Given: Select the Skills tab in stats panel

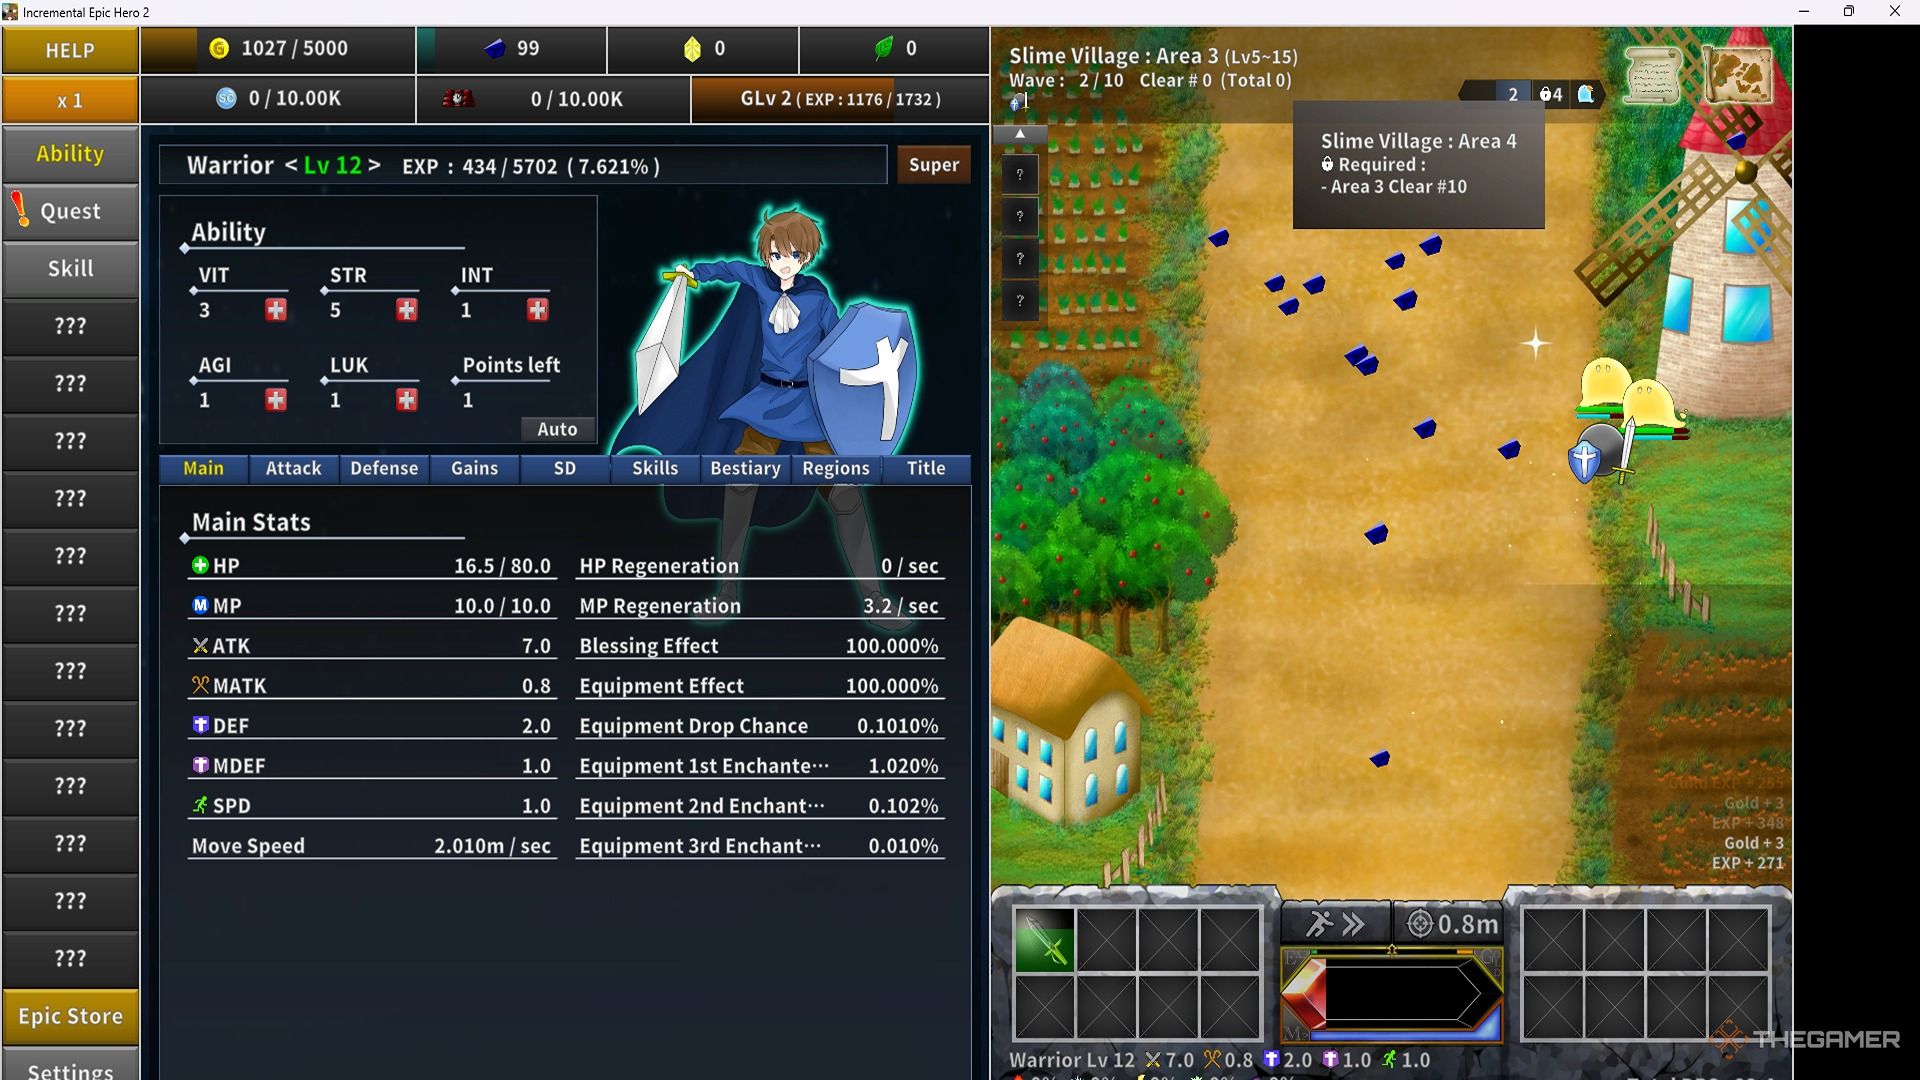Looking at the screenshot, I should 653,468.
